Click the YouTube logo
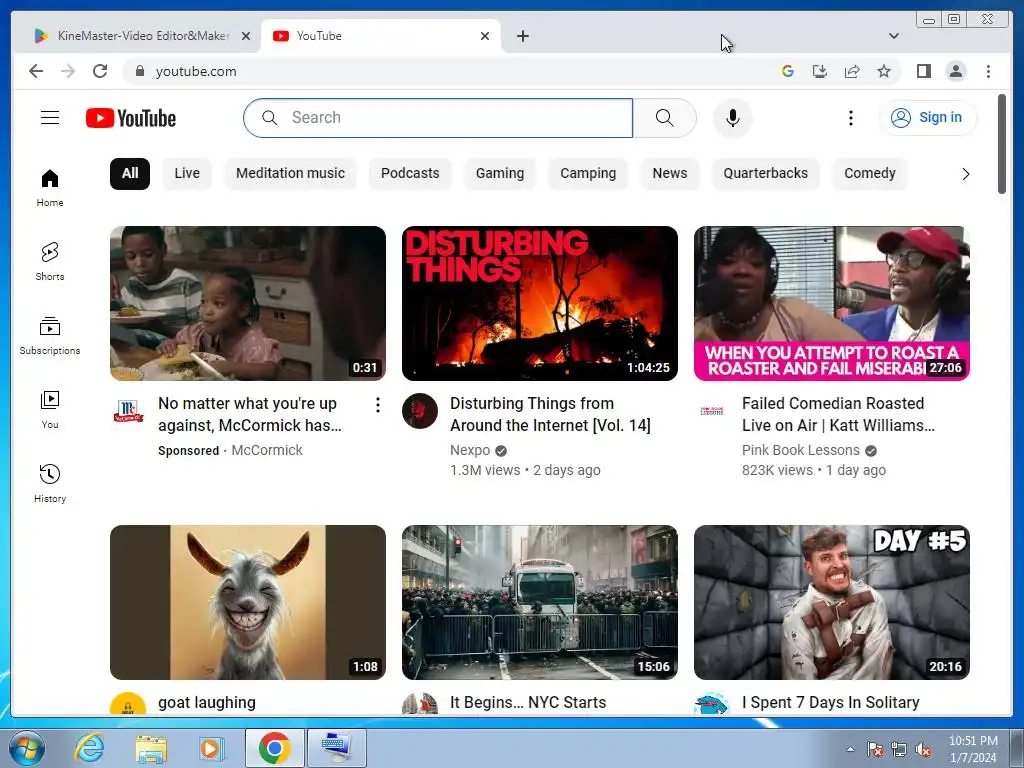Image resolution: width=1024 pixels, height=768 pixels. click(131, 118)
